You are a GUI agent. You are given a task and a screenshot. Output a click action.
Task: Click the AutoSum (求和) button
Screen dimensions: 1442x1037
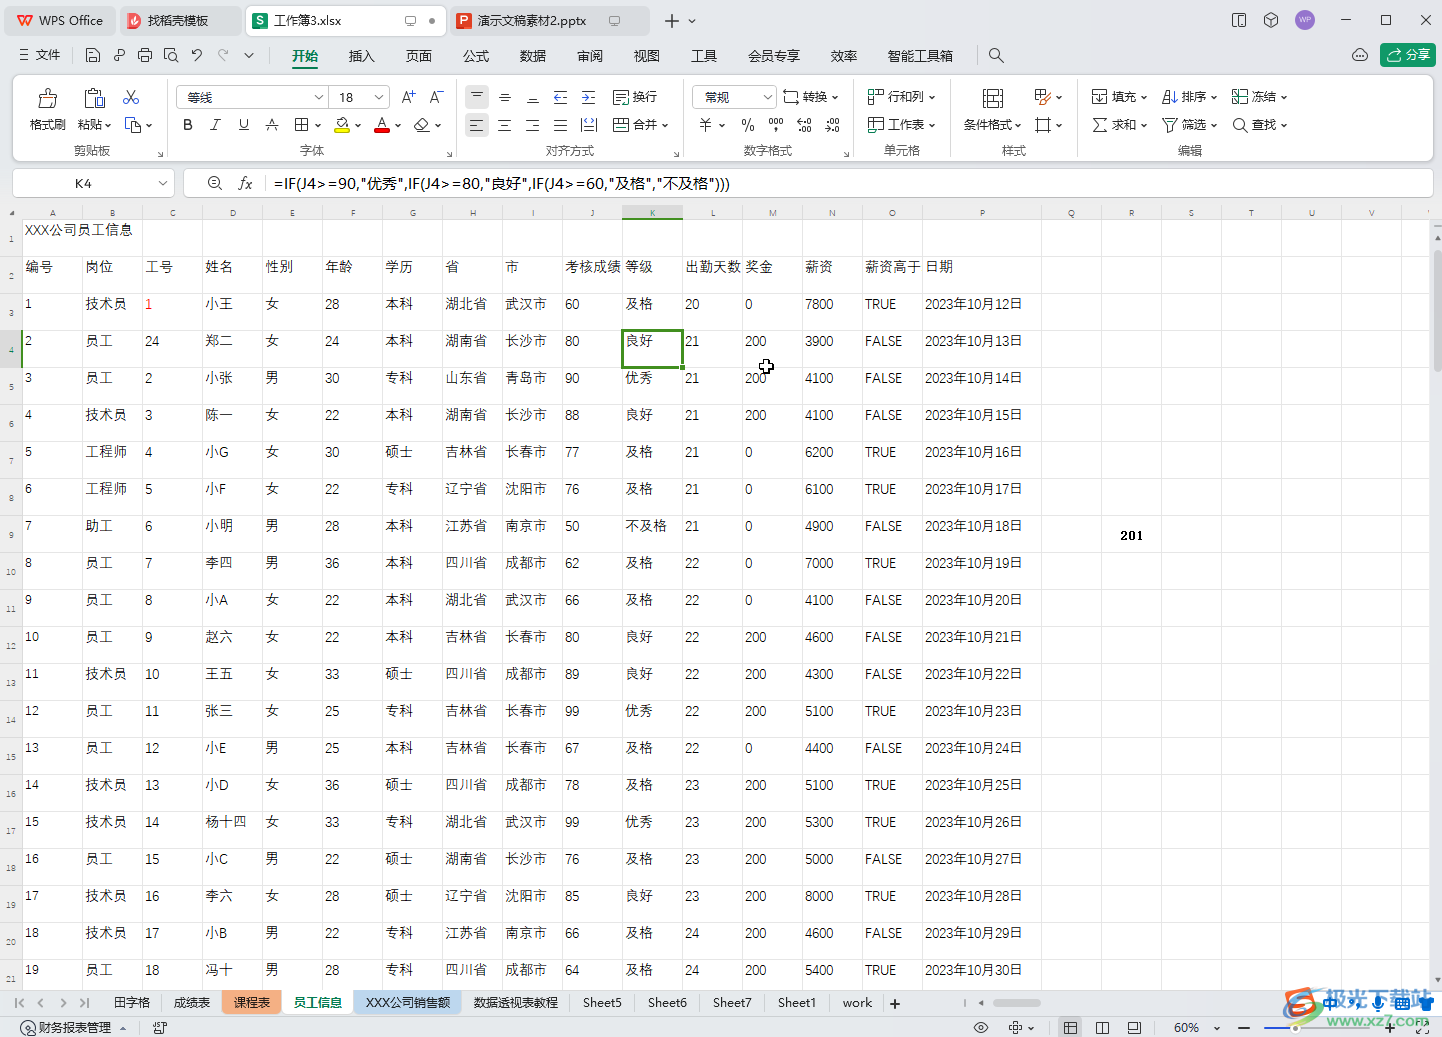coord(1119,125)
